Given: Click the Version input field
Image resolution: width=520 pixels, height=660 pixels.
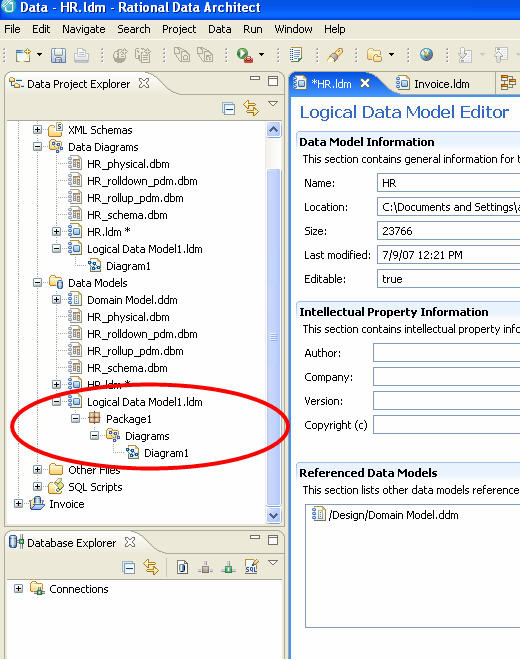Looking at the screenshot, I should (x=447, y=401).
